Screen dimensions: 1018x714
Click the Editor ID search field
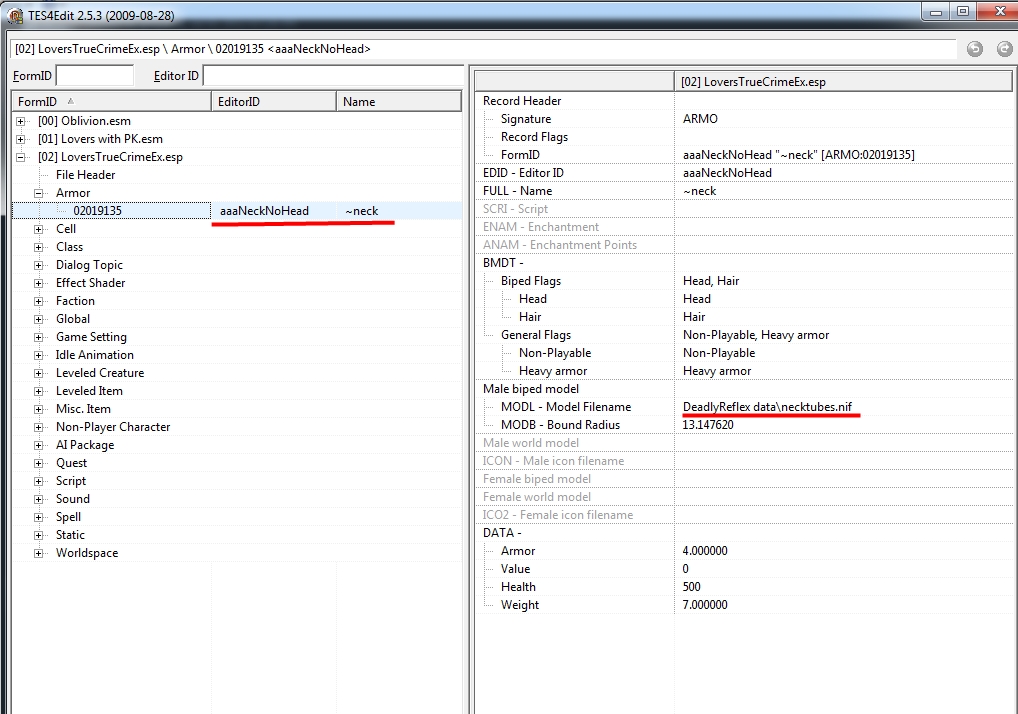point(330,76)
